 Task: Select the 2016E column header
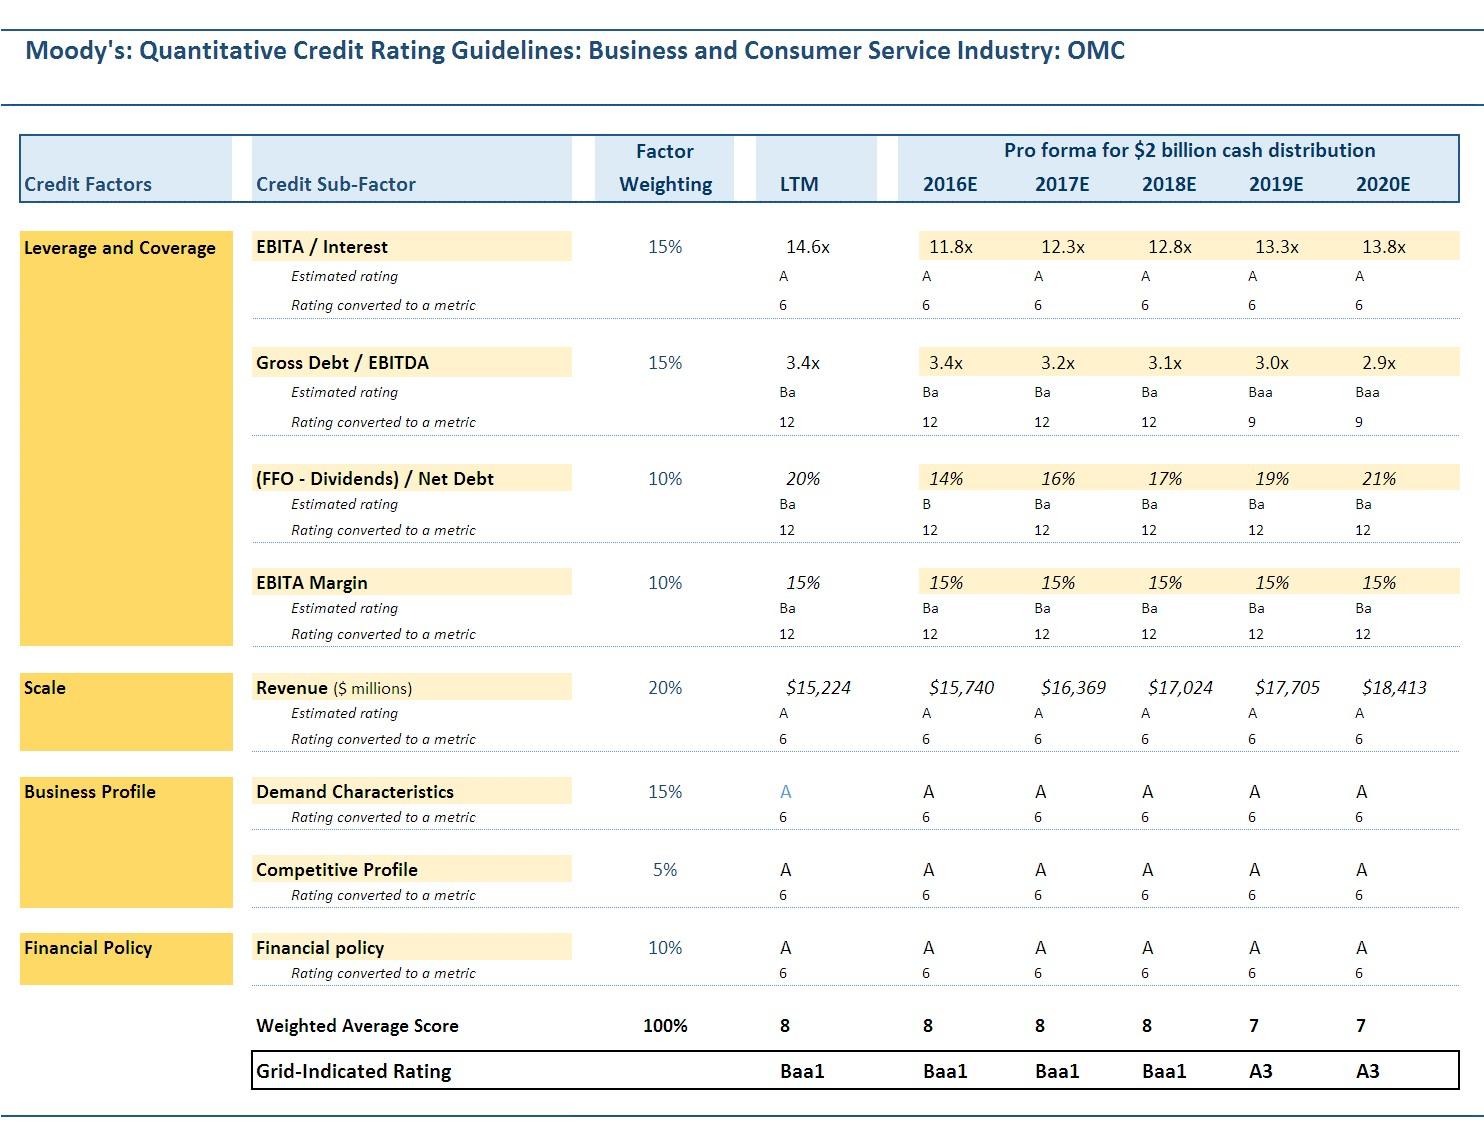(950, 184)
